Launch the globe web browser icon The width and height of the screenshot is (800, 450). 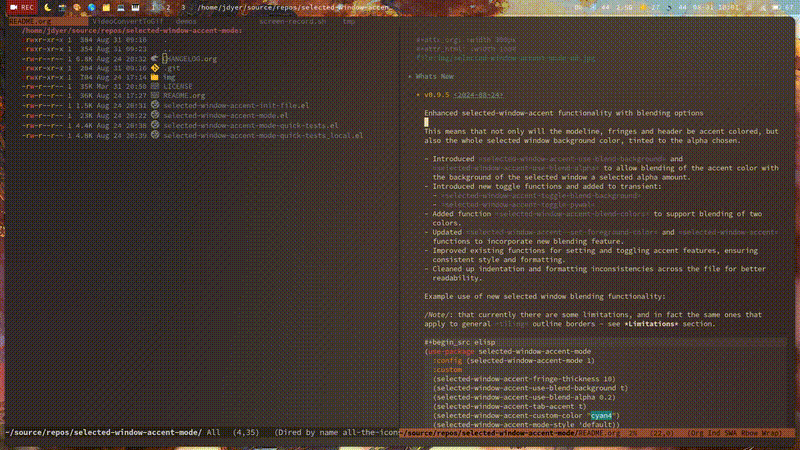coord(91,7)
